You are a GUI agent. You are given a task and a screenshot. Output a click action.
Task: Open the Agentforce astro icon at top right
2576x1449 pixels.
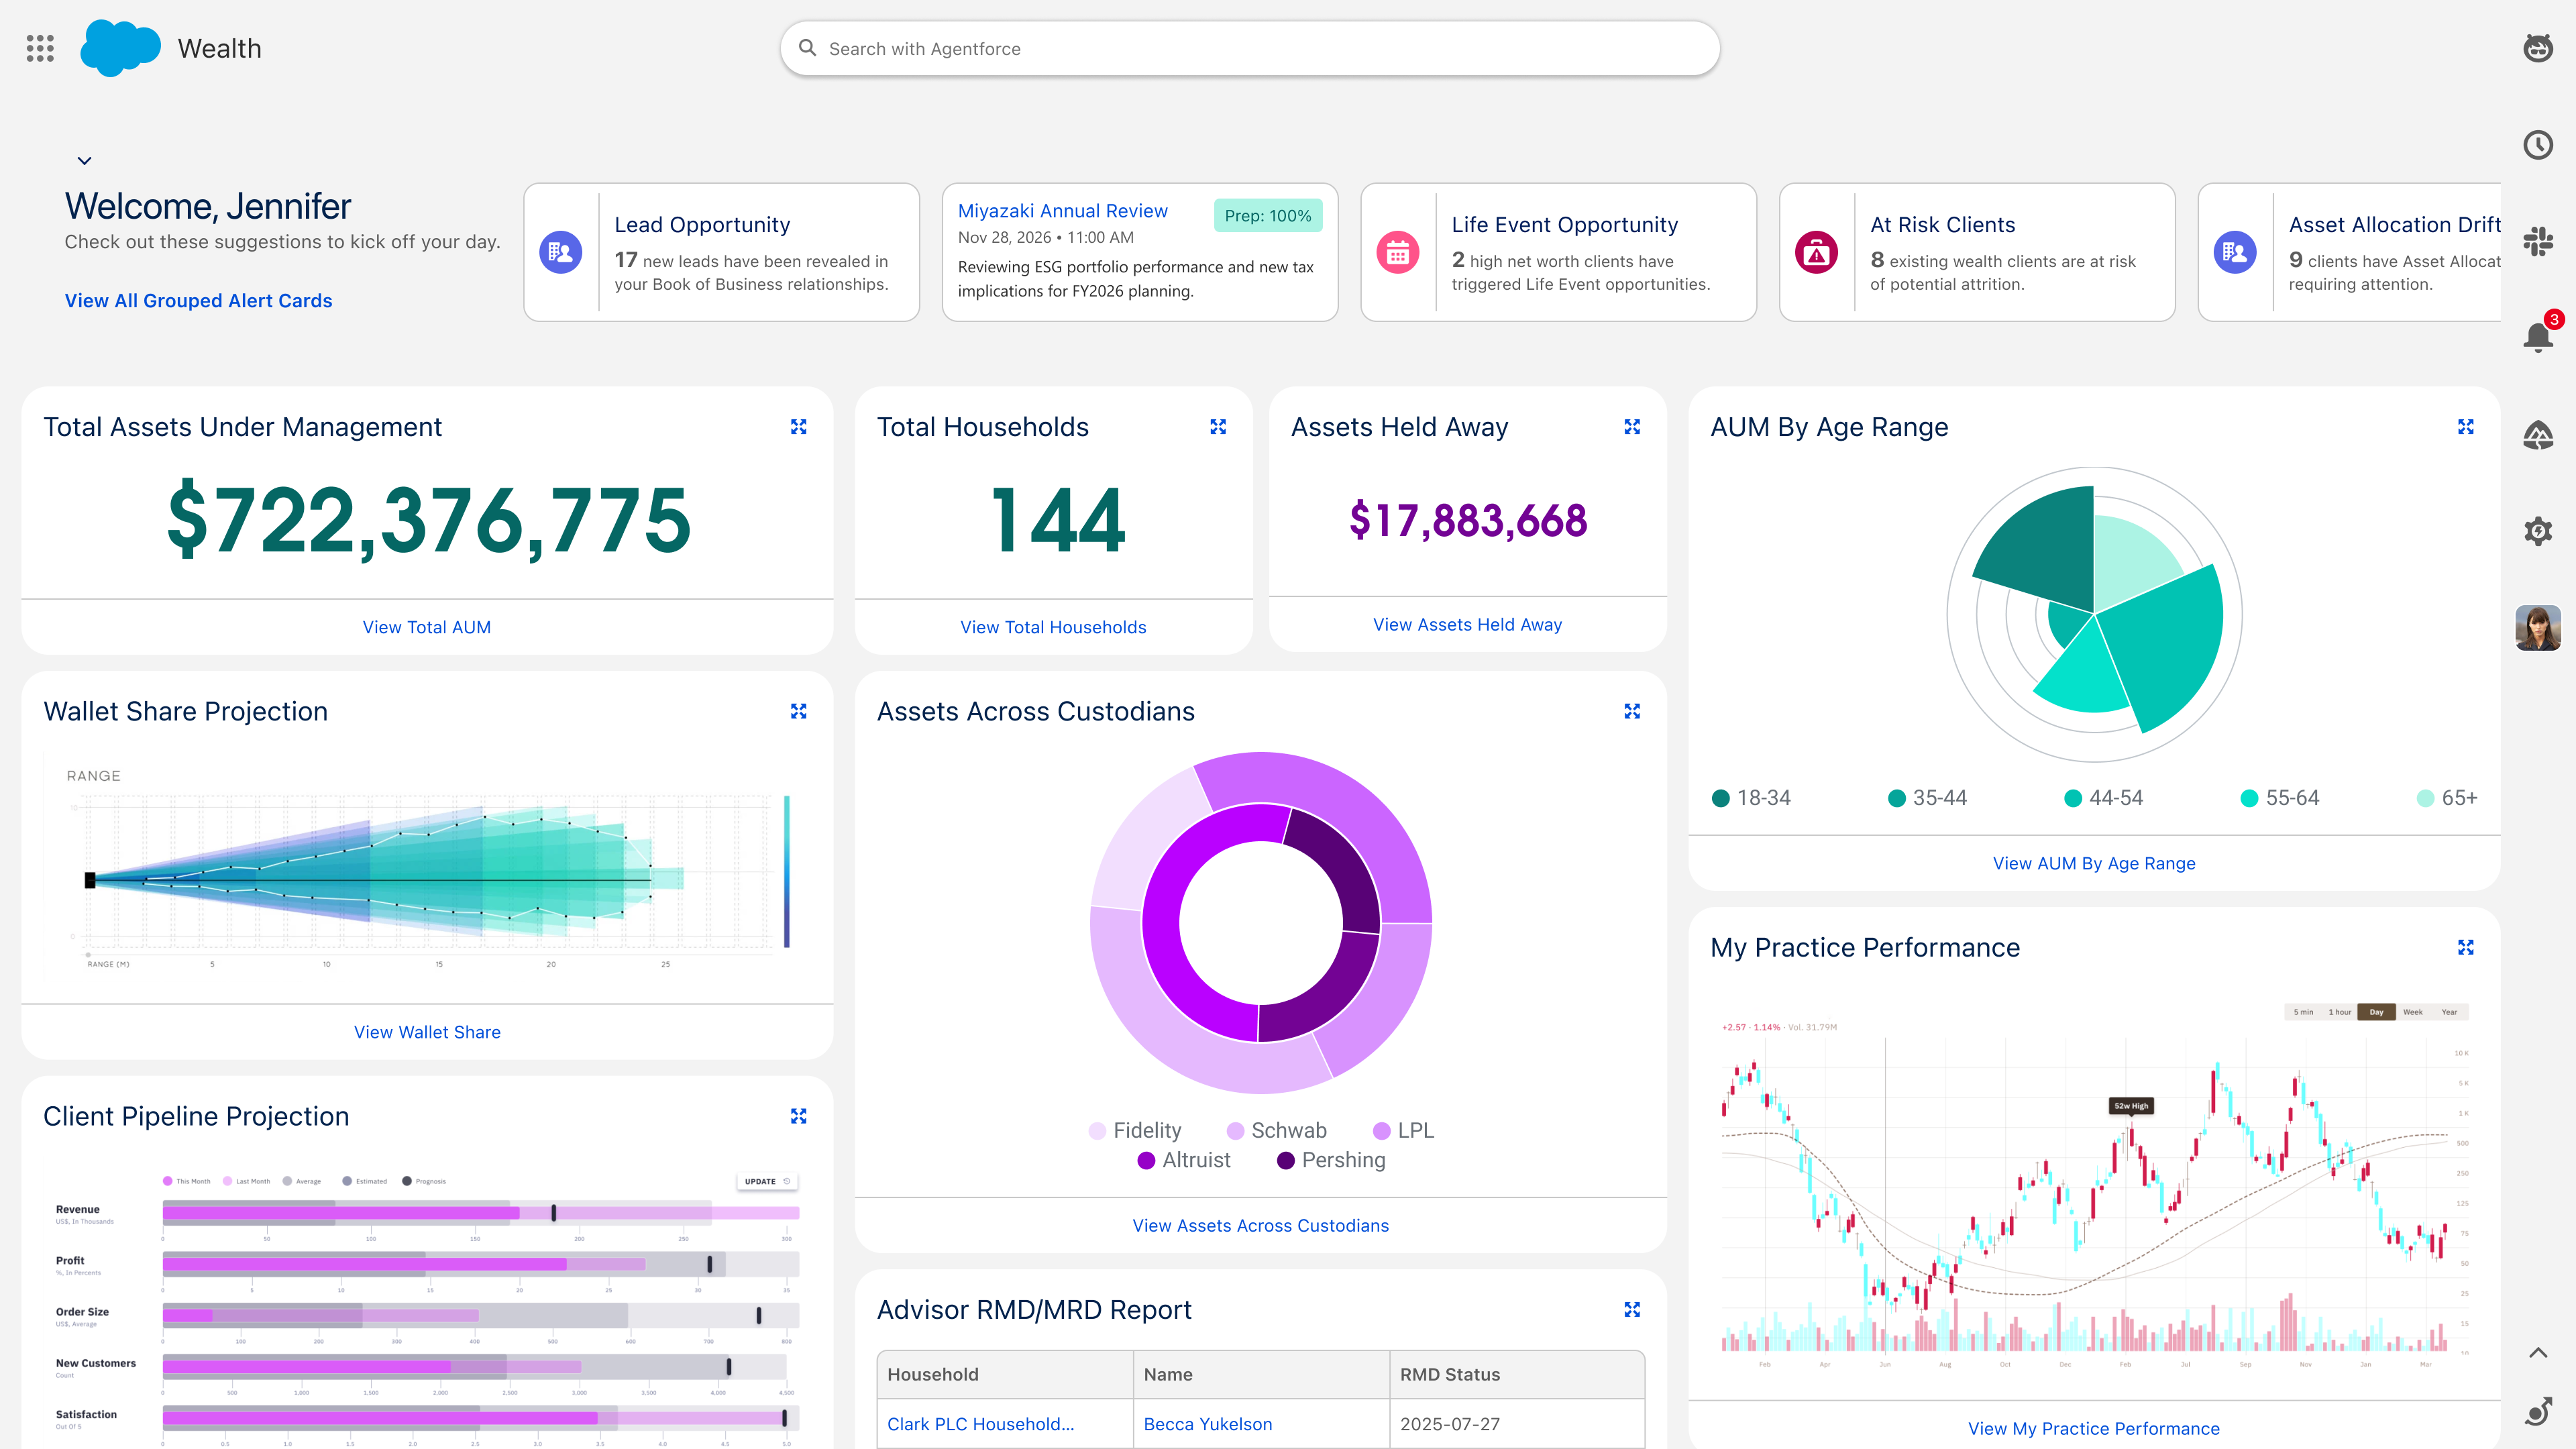coord(2538,48)
